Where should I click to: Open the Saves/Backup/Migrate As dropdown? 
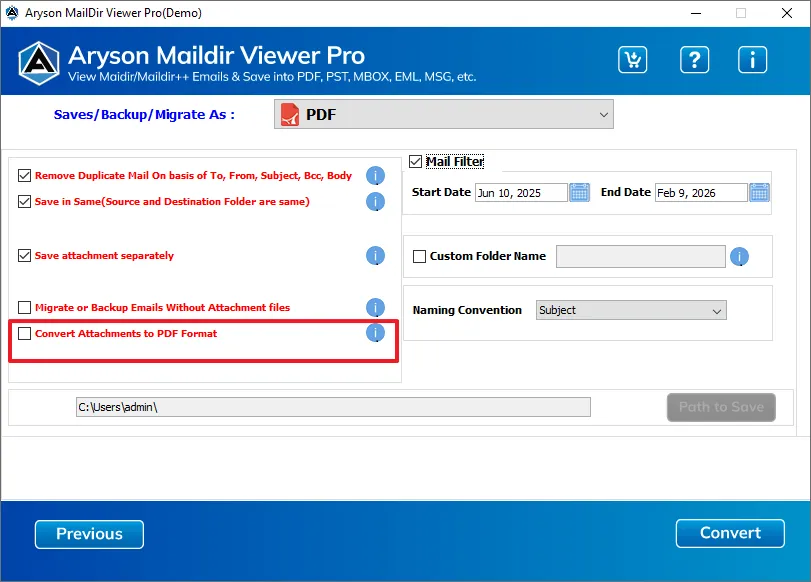point(444,114)
